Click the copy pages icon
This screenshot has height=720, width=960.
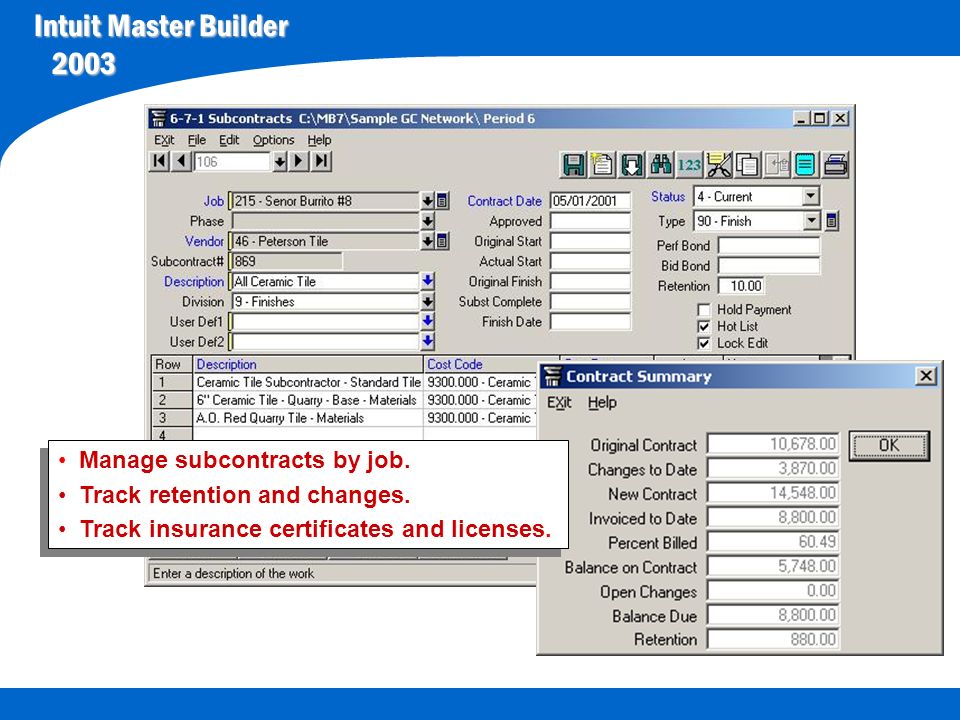(x=748, y=165)
